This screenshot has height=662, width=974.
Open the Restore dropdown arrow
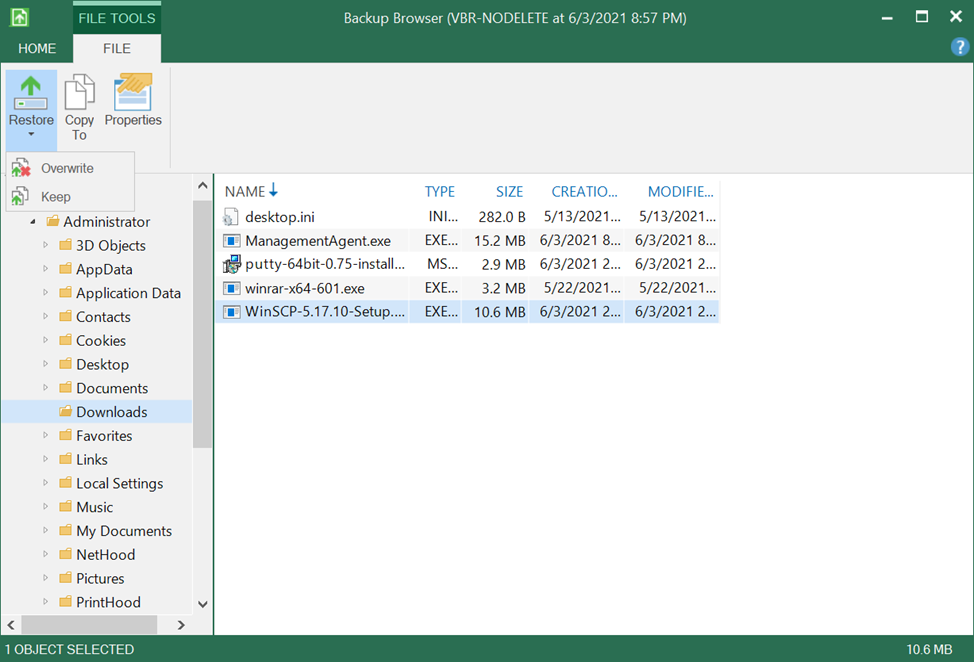(31, 135)
